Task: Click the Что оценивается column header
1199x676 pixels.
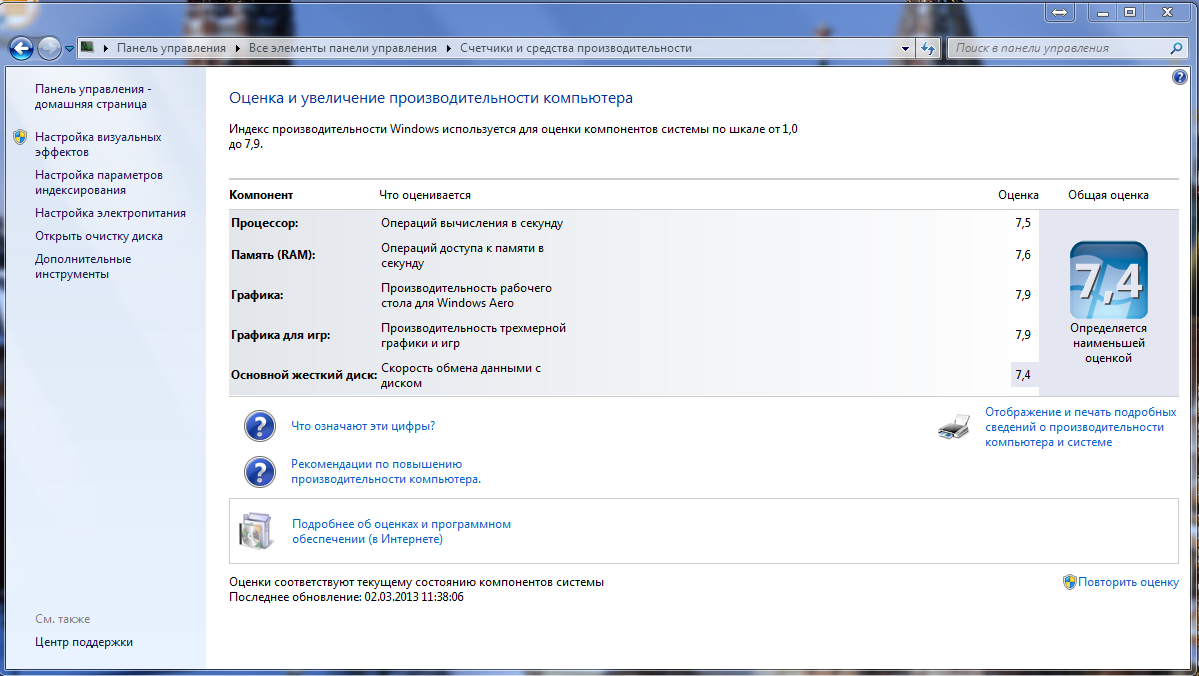Action: pyautogui.click(x=425, y=195)
